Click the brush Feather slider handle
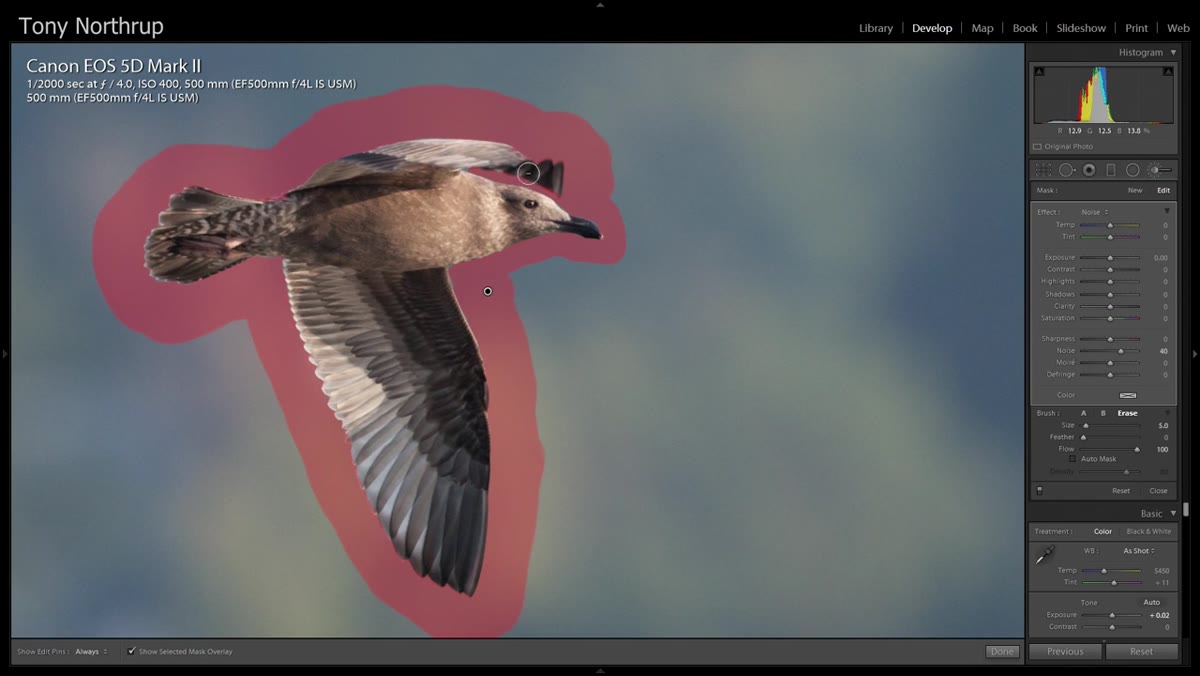Image resolution: width=1200 pixels, height=676 pixels. (x=1083, y=438)
